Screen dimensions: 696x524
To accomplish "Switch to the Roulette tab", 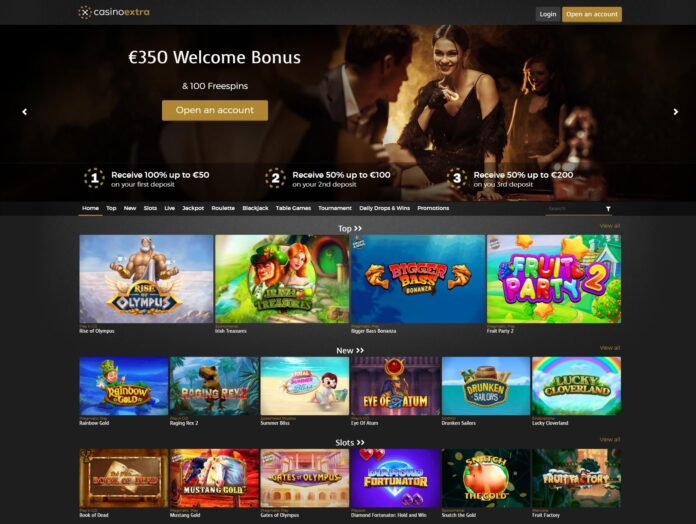I will pyautogui.click(x=223, y=208).
